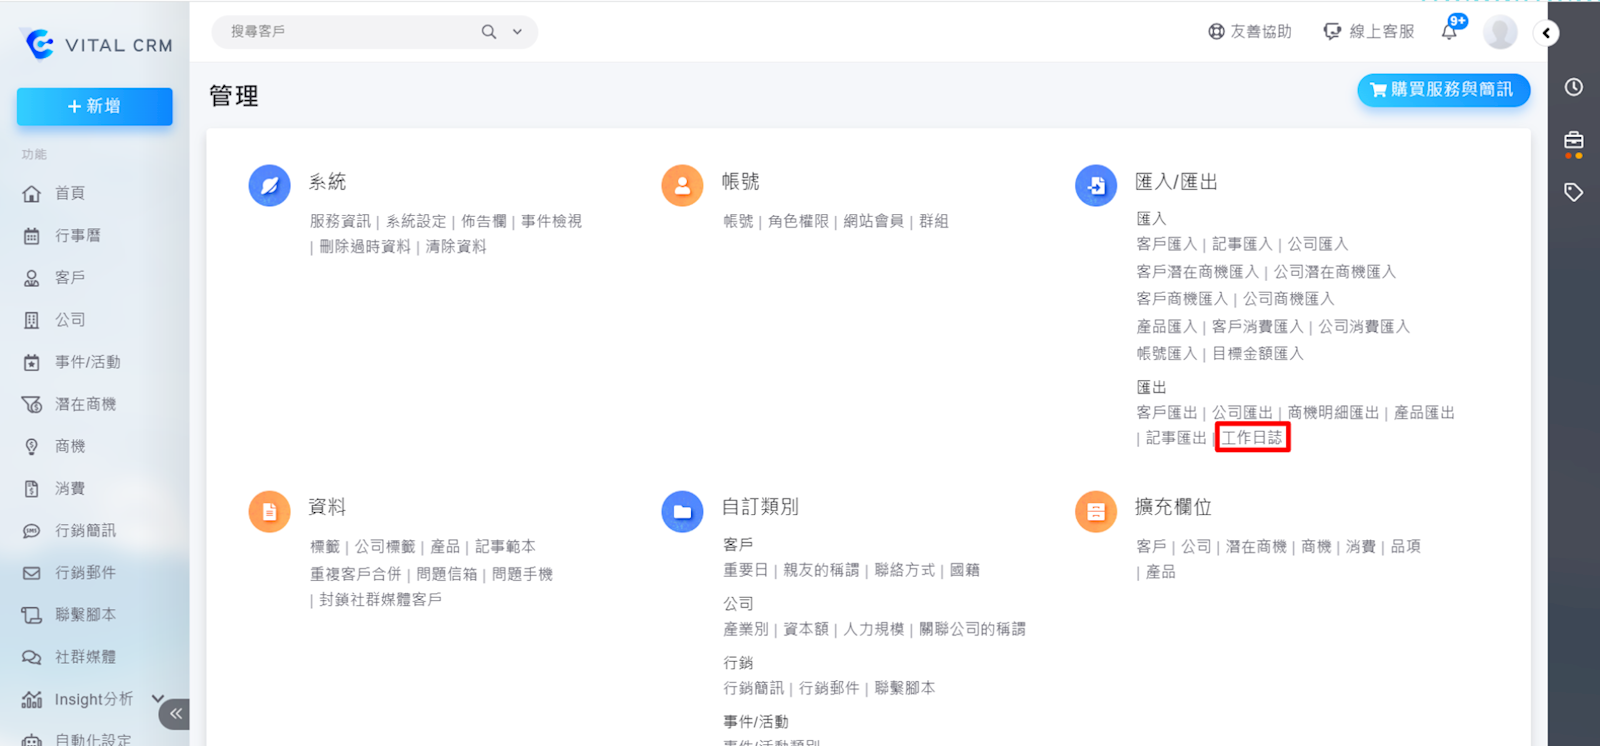Collapse the right panel arrow button
This screenshot has width=1600, height=746.
(1546, 33)
